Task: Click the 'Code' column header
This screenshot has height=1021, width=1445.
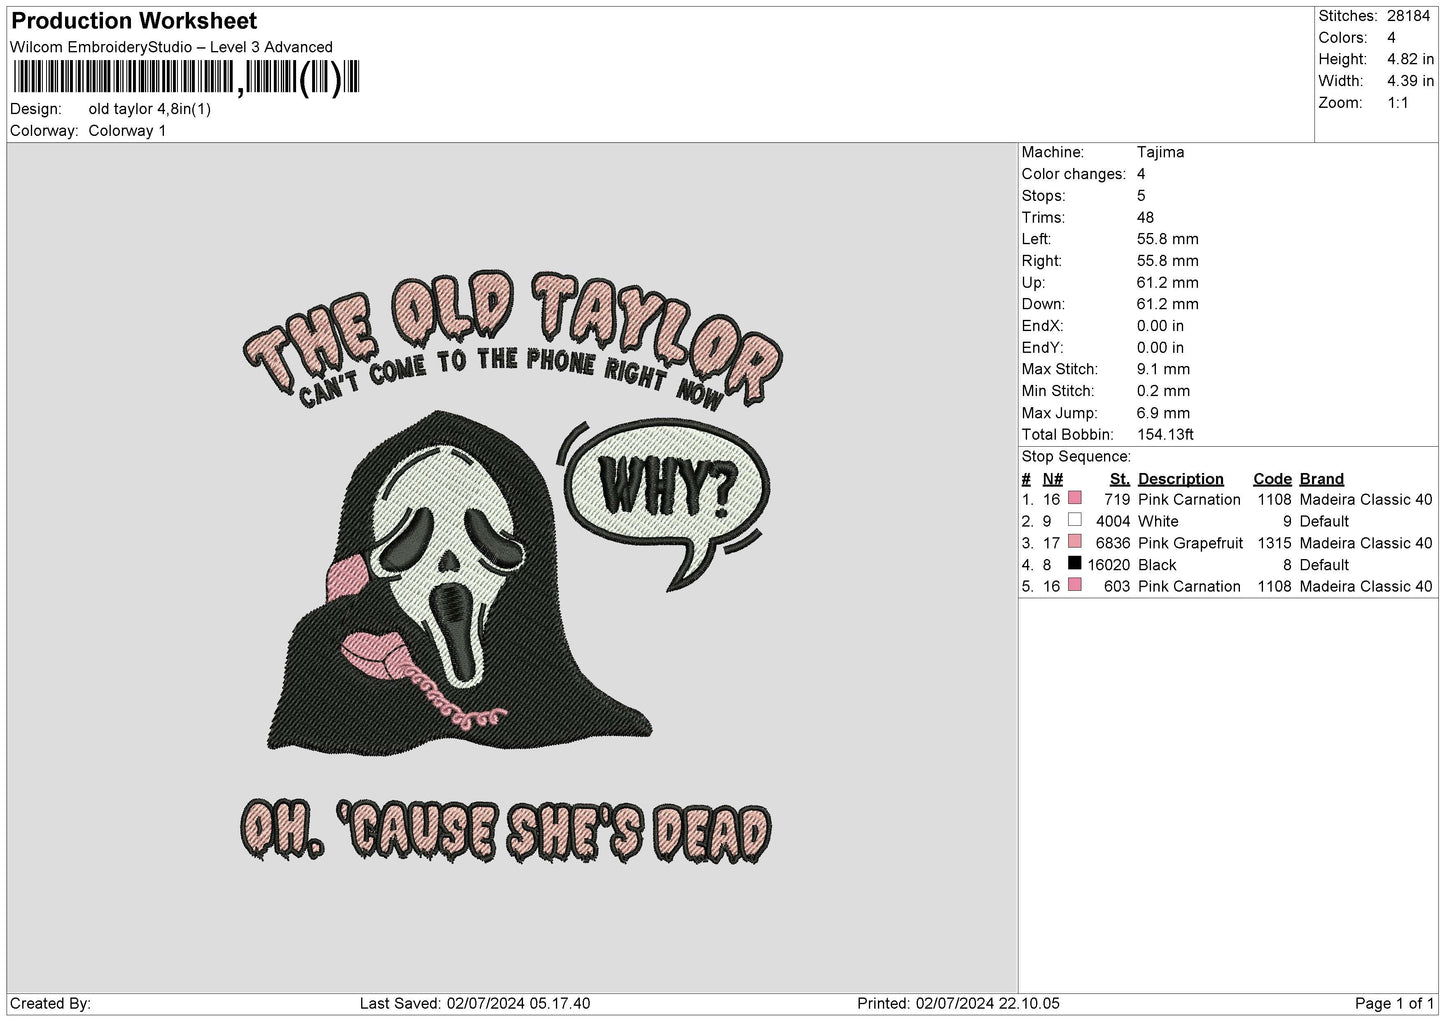Action: click(x=1272, y=478)
